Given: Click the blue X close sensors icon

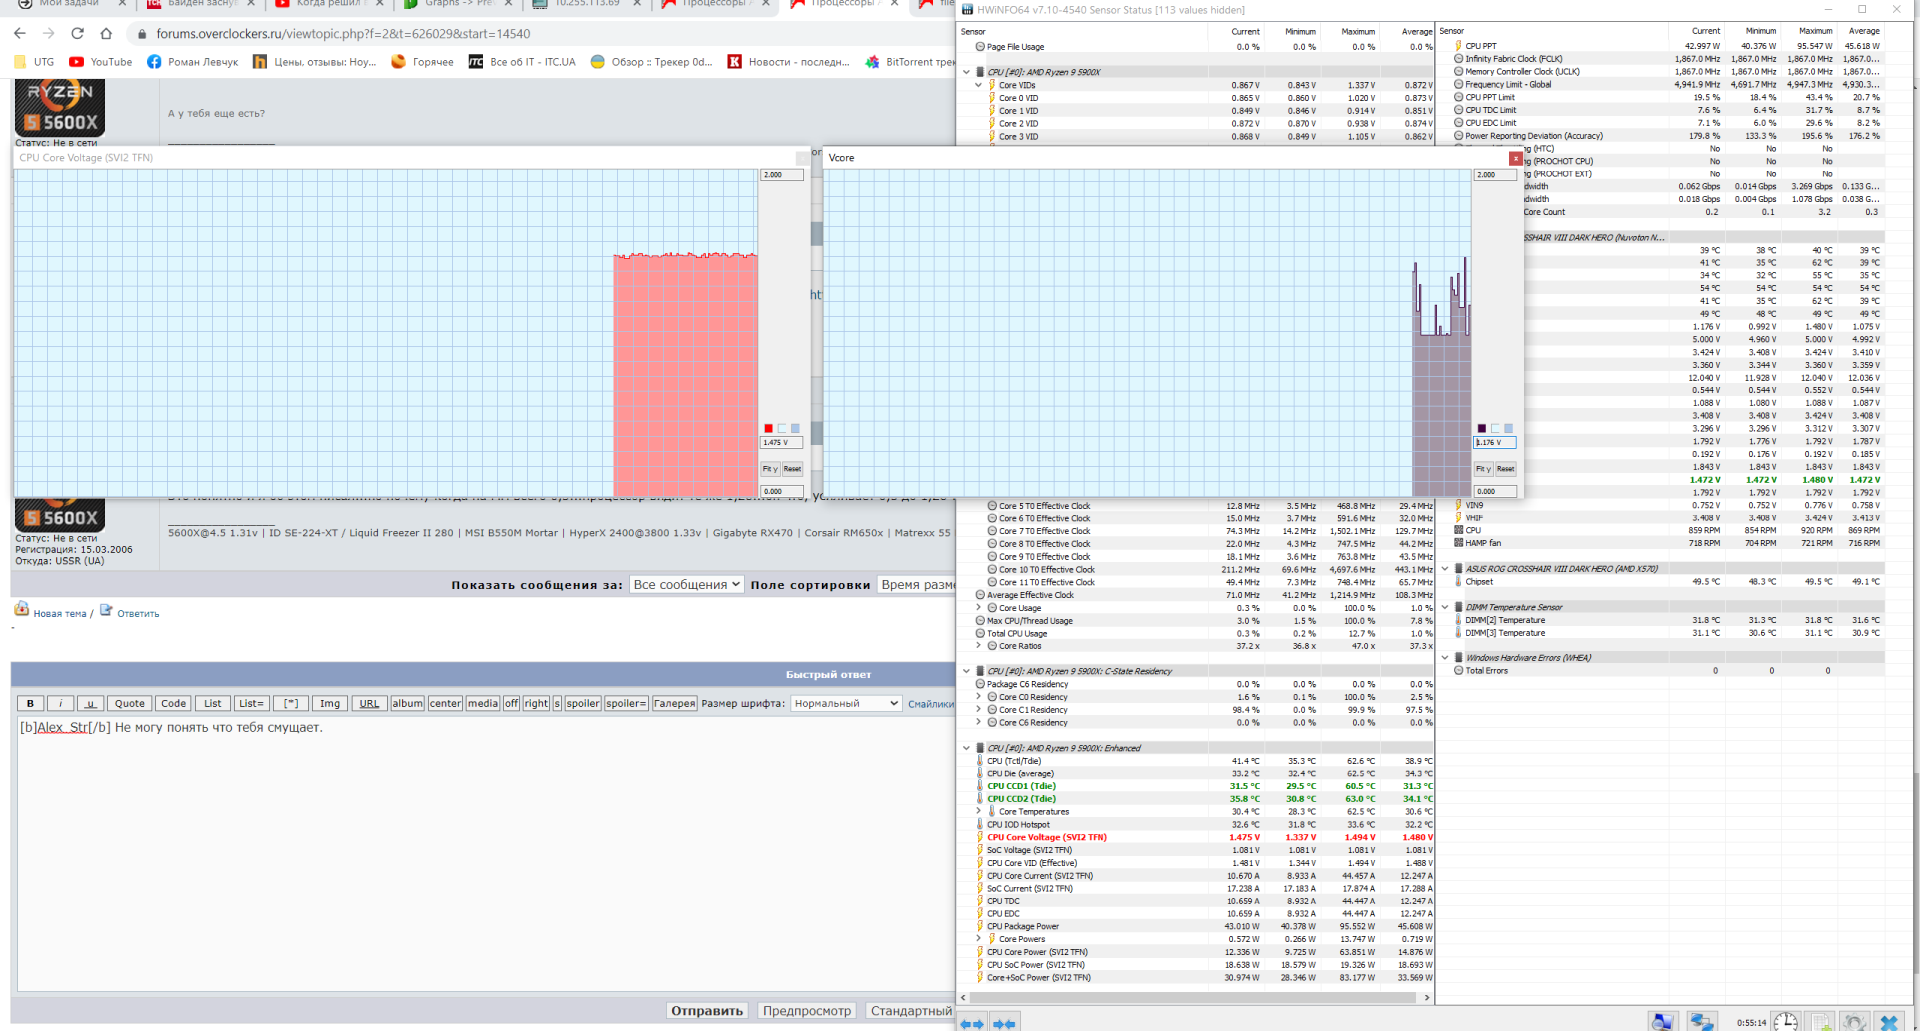Looking at the screenshot, I should click(x=1889, y=1021).
